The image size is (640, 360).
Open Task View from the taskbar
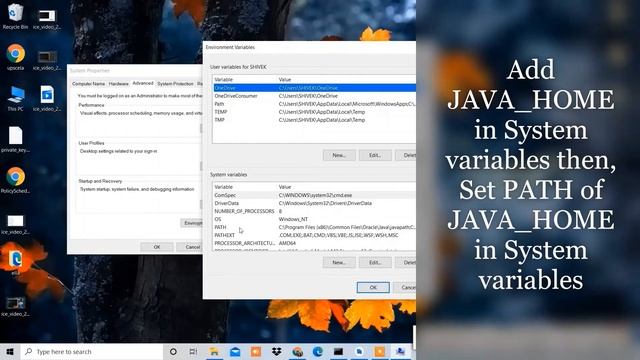[193, 351]
